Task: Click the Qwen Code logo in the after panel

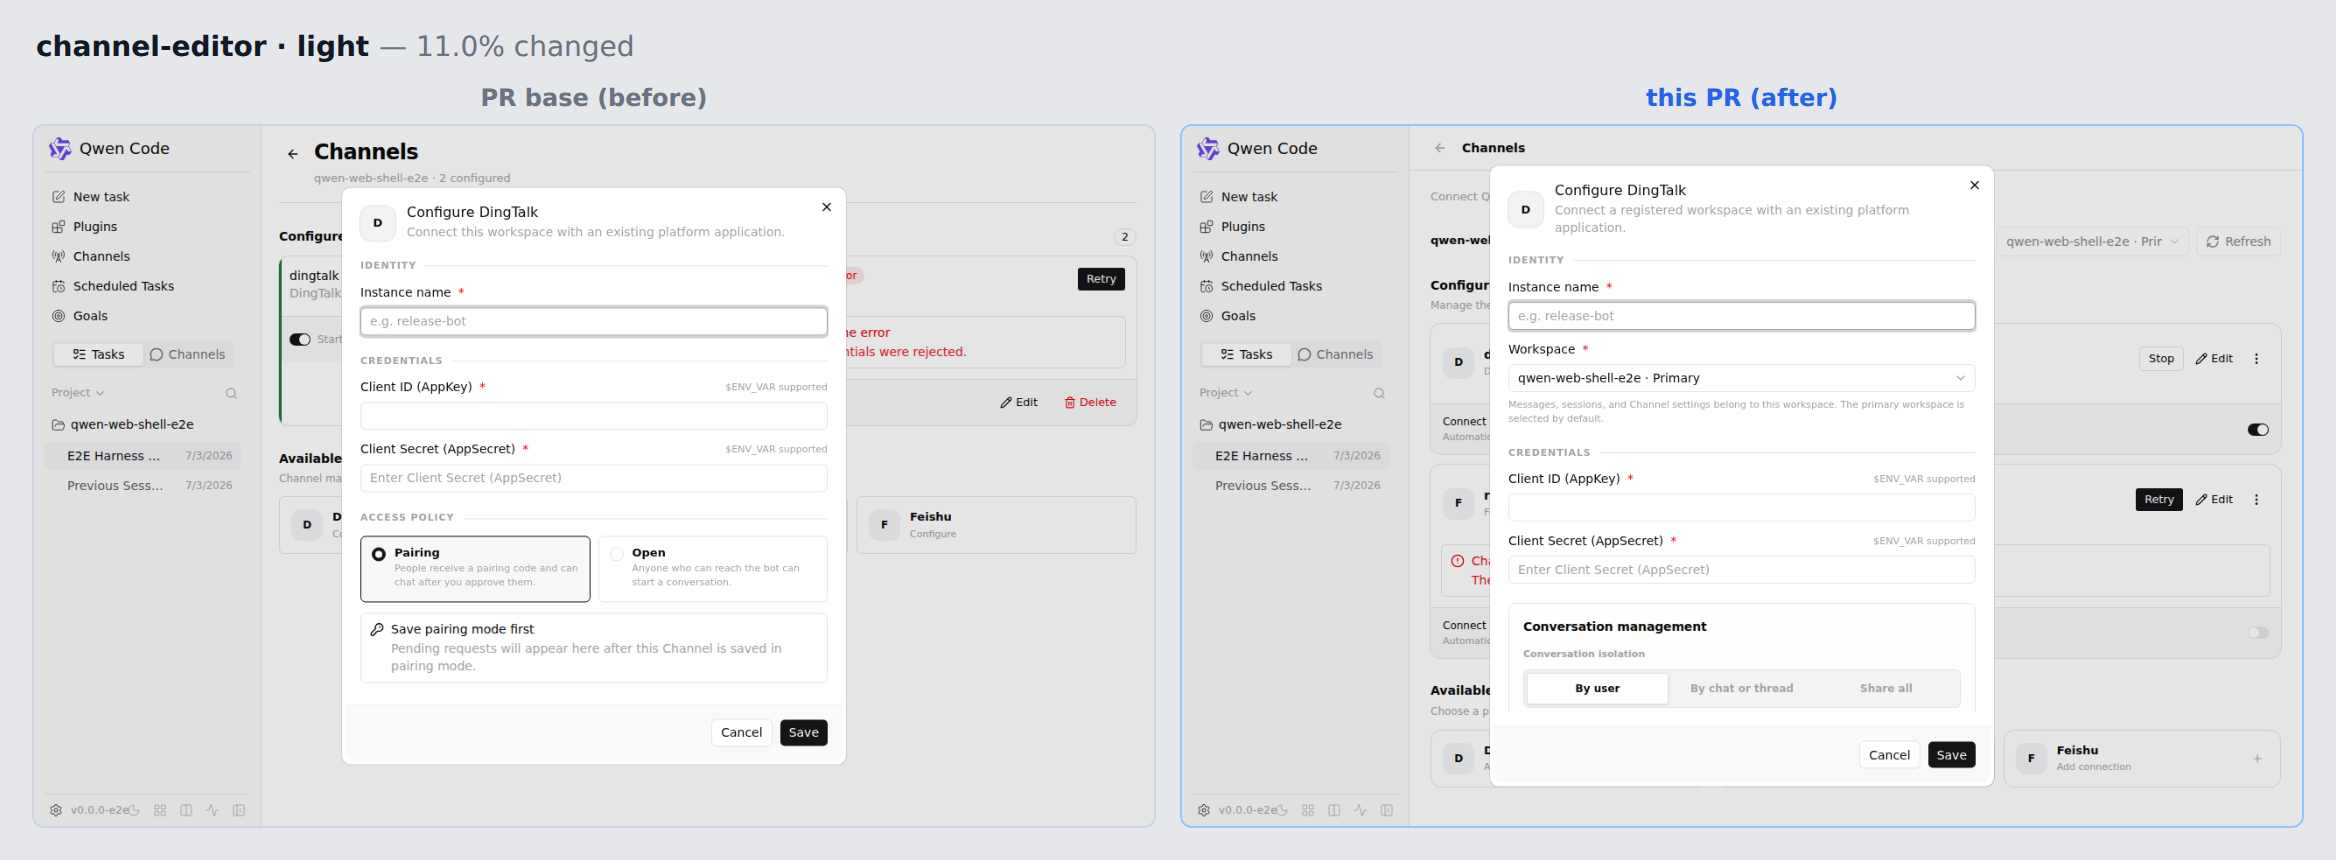Action: pos(1208,149)
